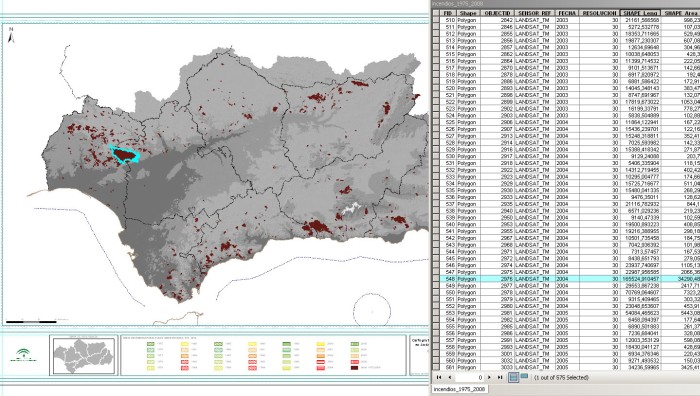Image resolution: width=700 pixels, height=396 pixels.
Task: Click the FECHA column header
Action: [567, 13]
